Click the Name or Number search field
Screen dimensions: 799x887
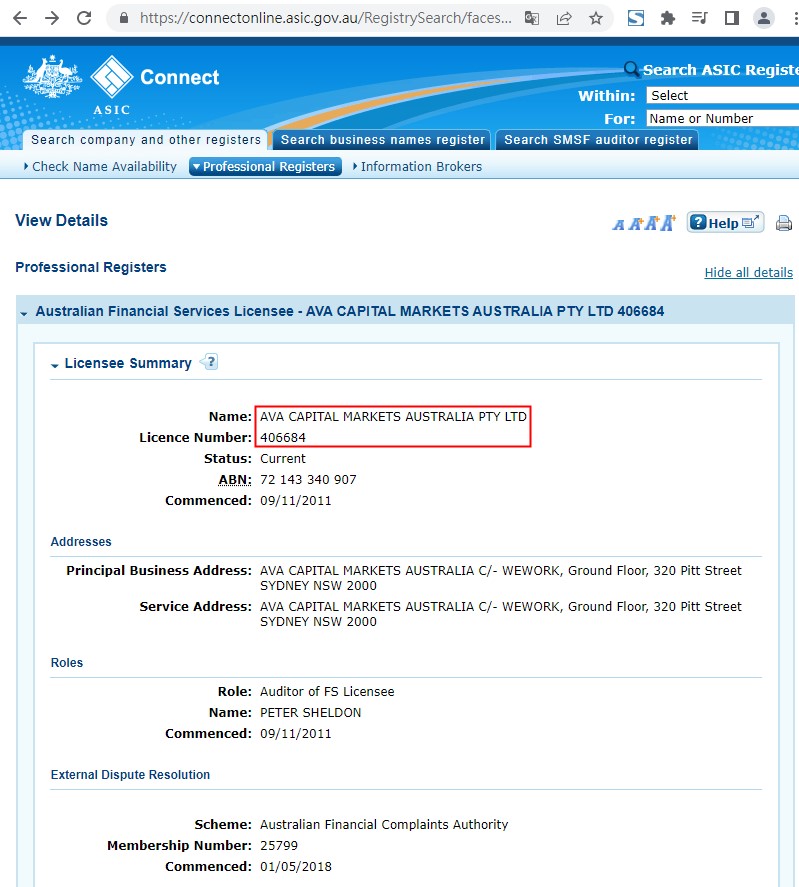(x=723, y=118)
